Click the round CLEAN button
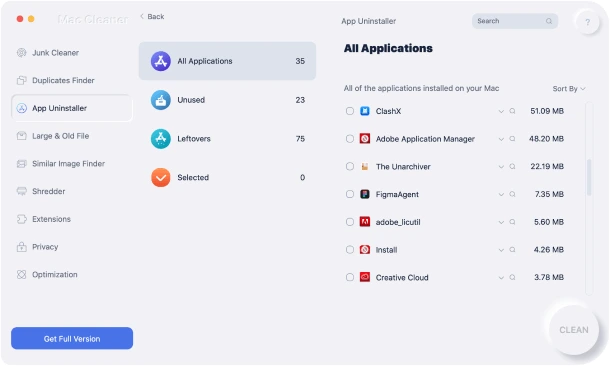 coord(574,330)
